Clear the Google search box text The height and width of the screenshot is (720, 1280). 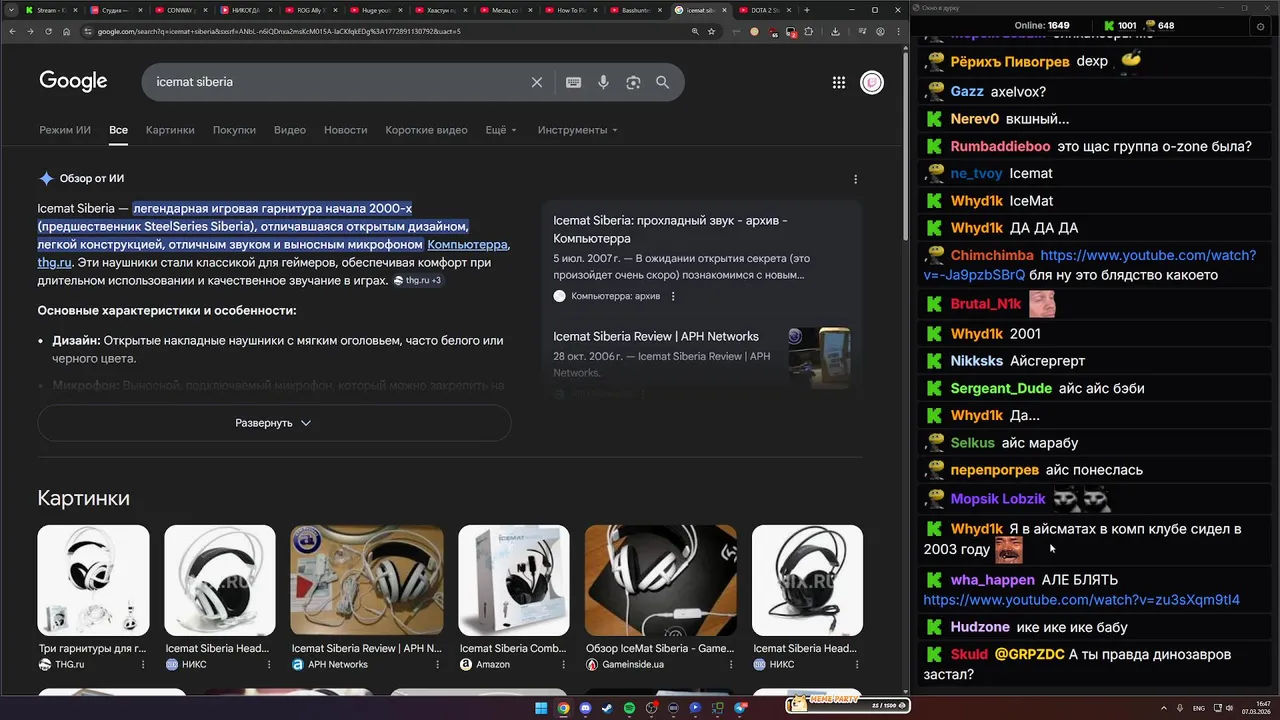[x=537, y=82]
